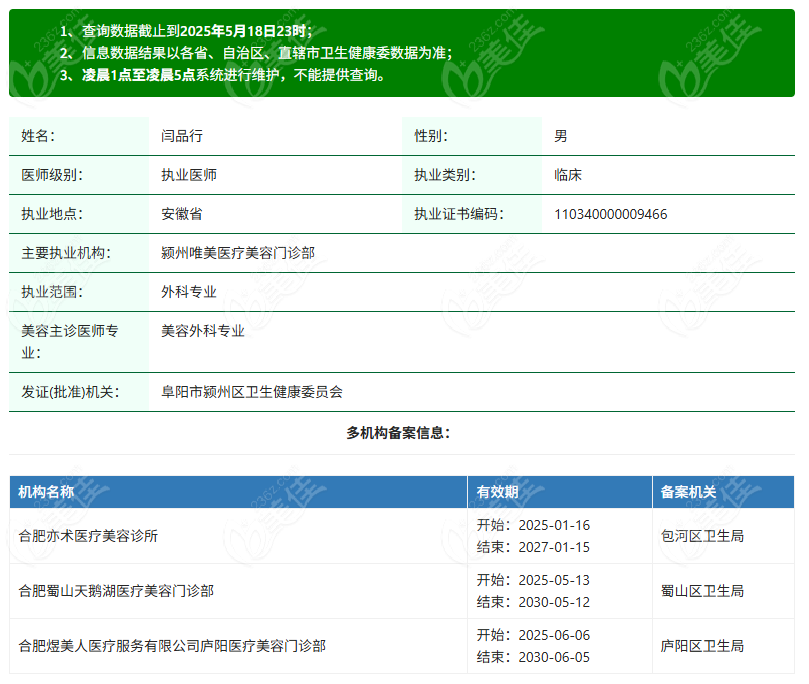Select the 包河区卫生局 filing authority cell
This screenshot has height=684, width=809.
[702, 536]
